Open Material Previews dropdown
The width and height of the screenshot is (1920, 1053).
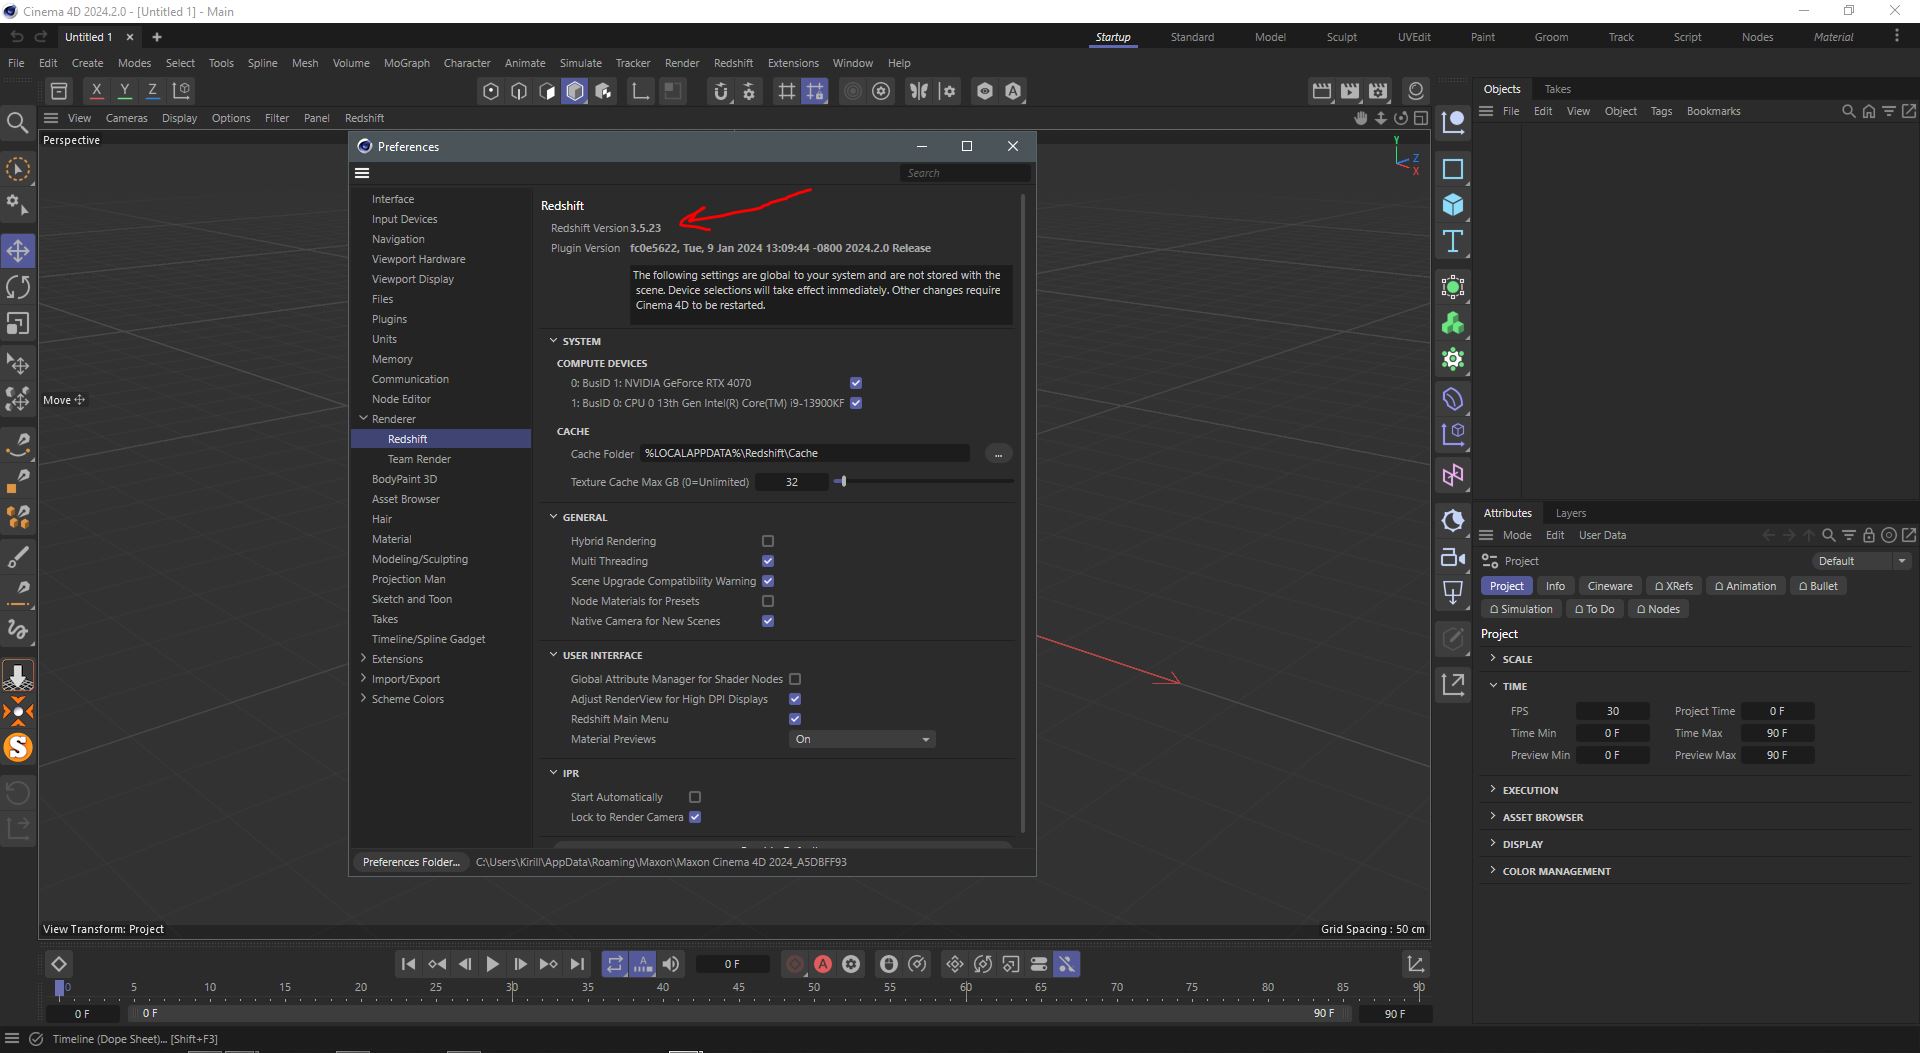862,739
